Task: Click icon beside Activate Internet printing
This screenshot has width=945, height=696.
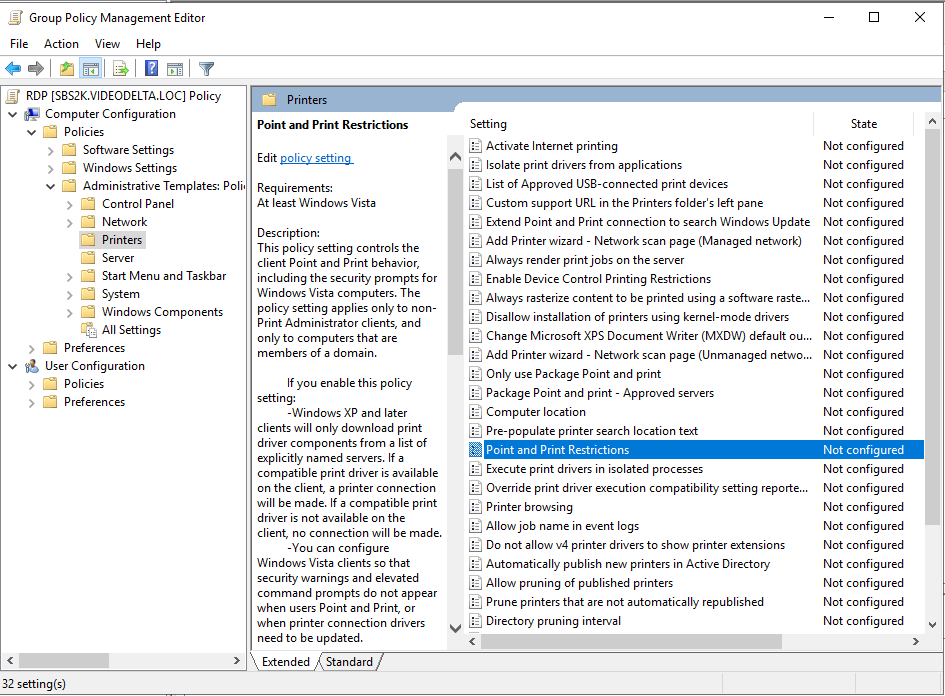Action: pyautogui.click(x=476, y=146)
